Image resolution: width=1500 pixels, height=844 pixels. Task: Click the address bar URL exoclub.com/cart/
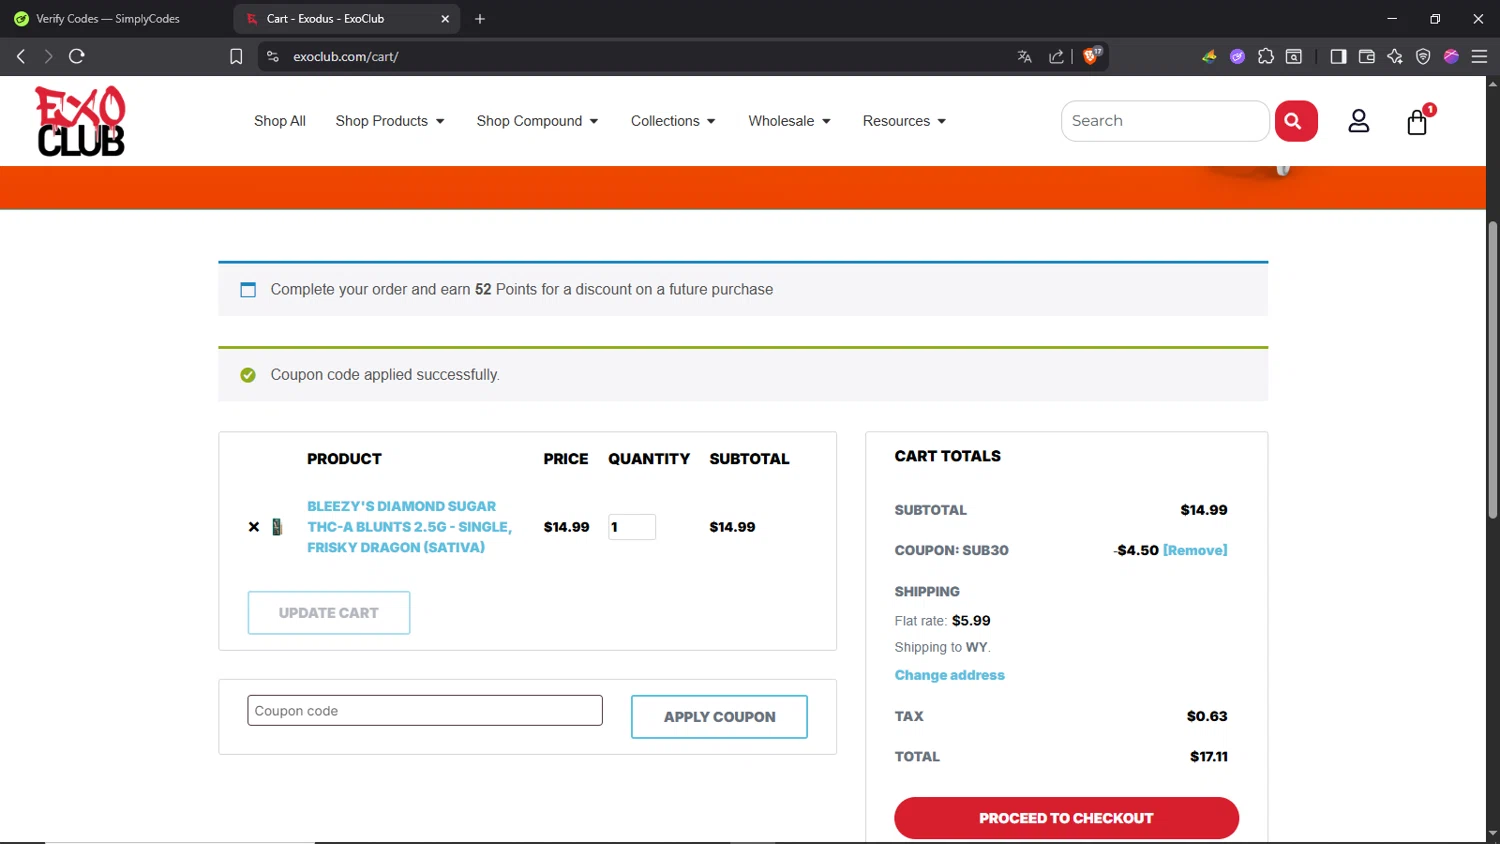coord(345,57)
